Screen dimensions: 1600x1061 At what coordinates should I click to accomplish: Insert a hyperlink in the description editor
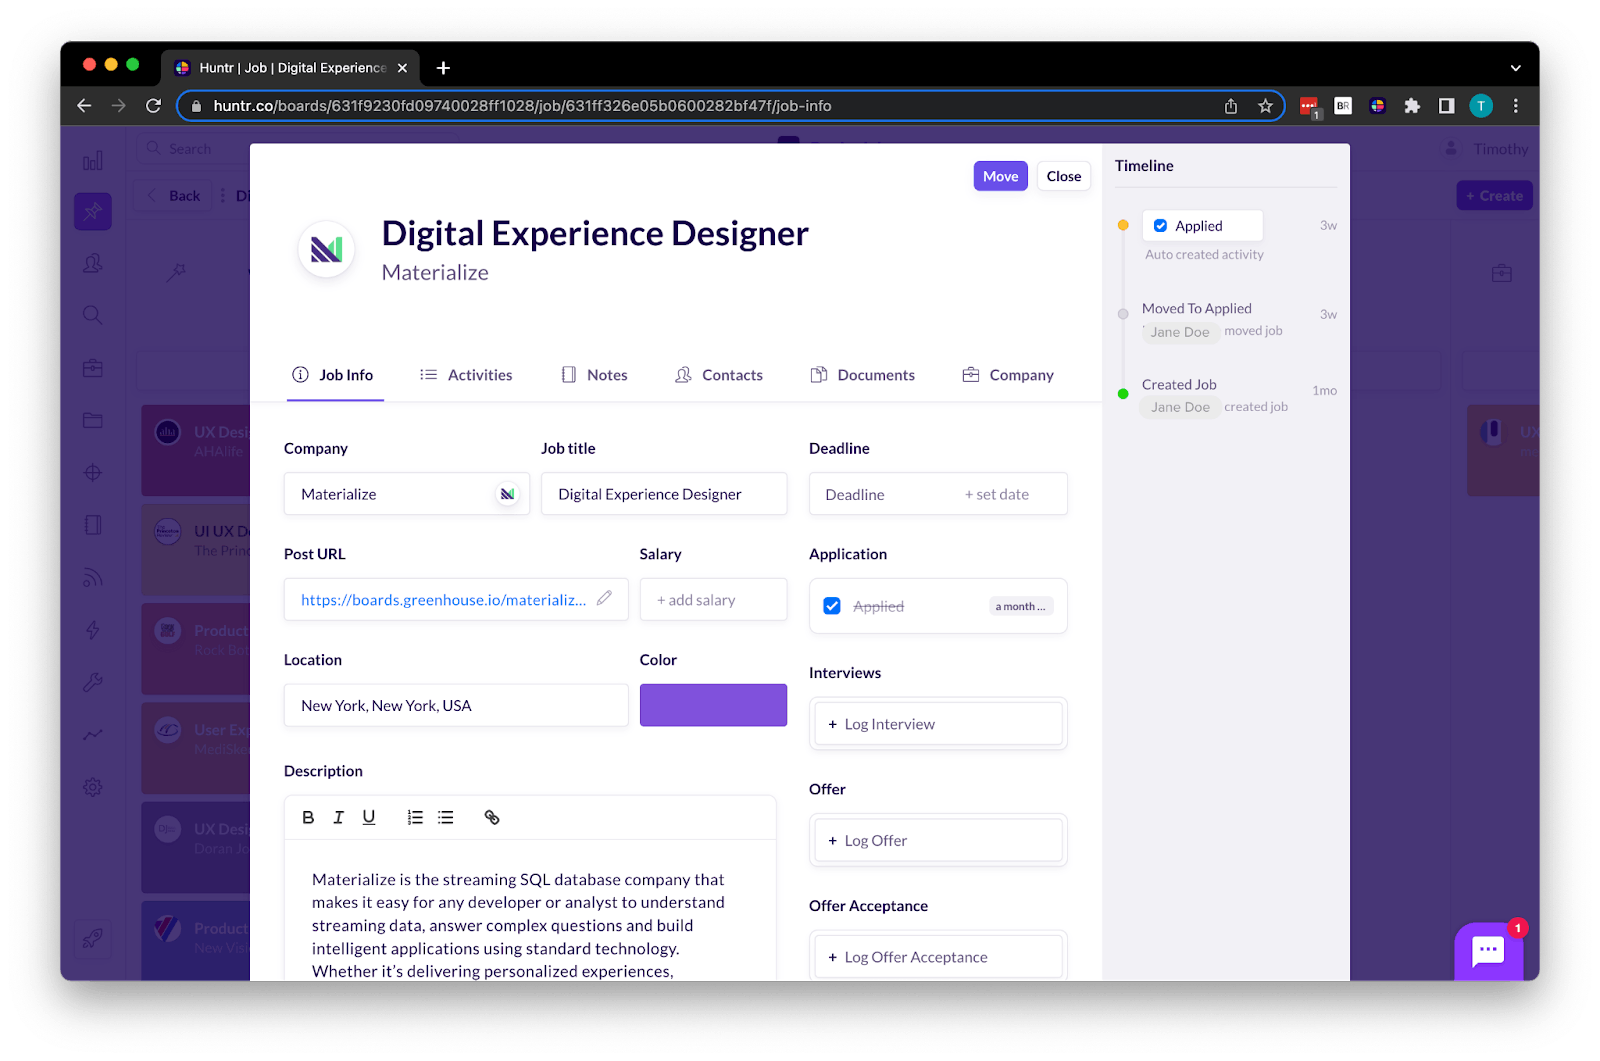point(492,817)
